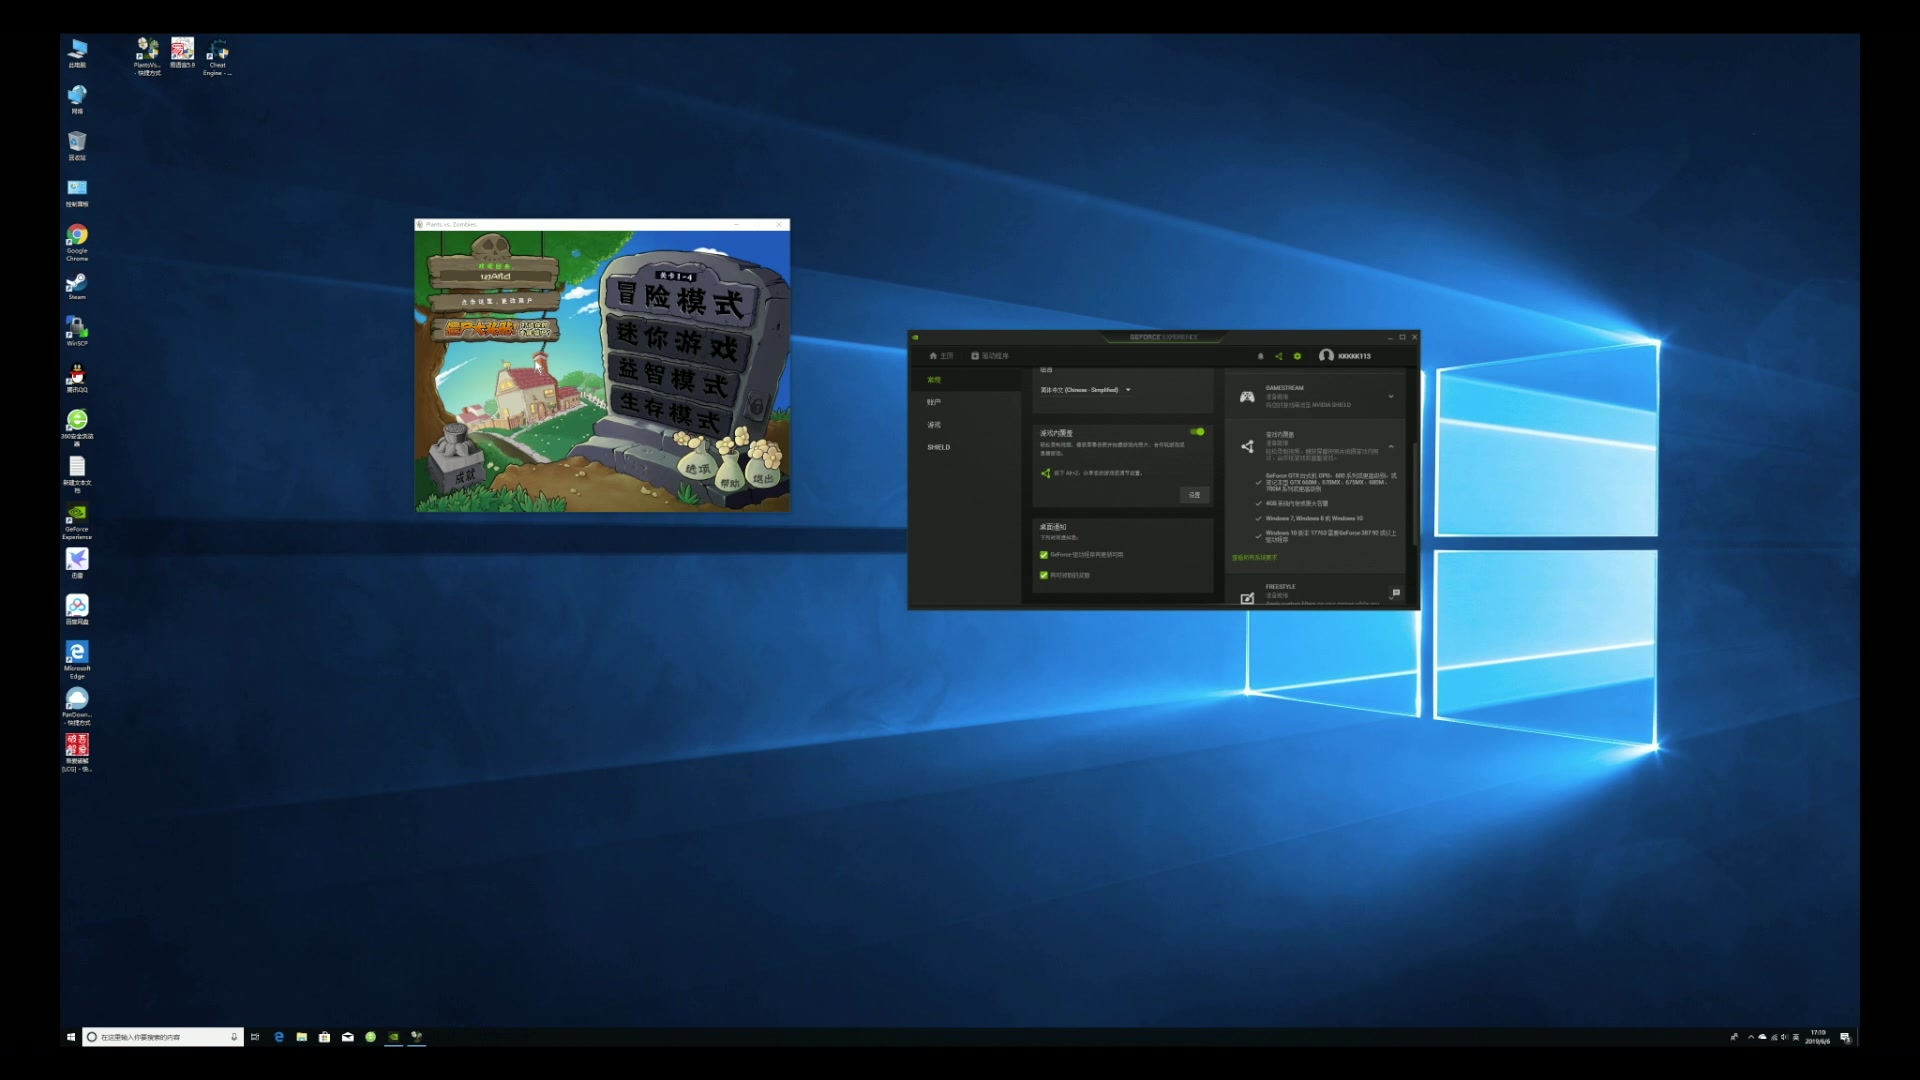Viewport: 1920px width, 1080px height.
Task: Go to the GeForce home tab
Action: pyautogui.click(x=941, y=356)
